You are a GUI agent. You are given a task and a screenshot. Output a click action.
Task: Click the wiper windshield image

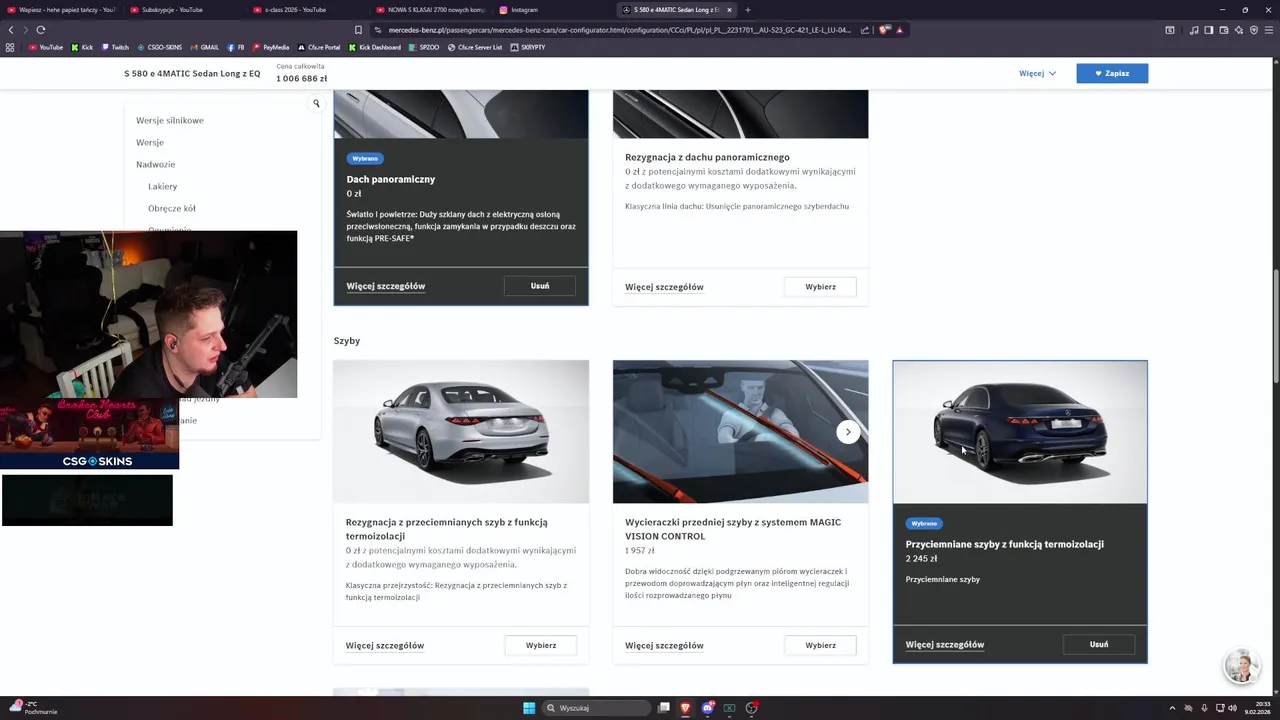coord(740,432)
